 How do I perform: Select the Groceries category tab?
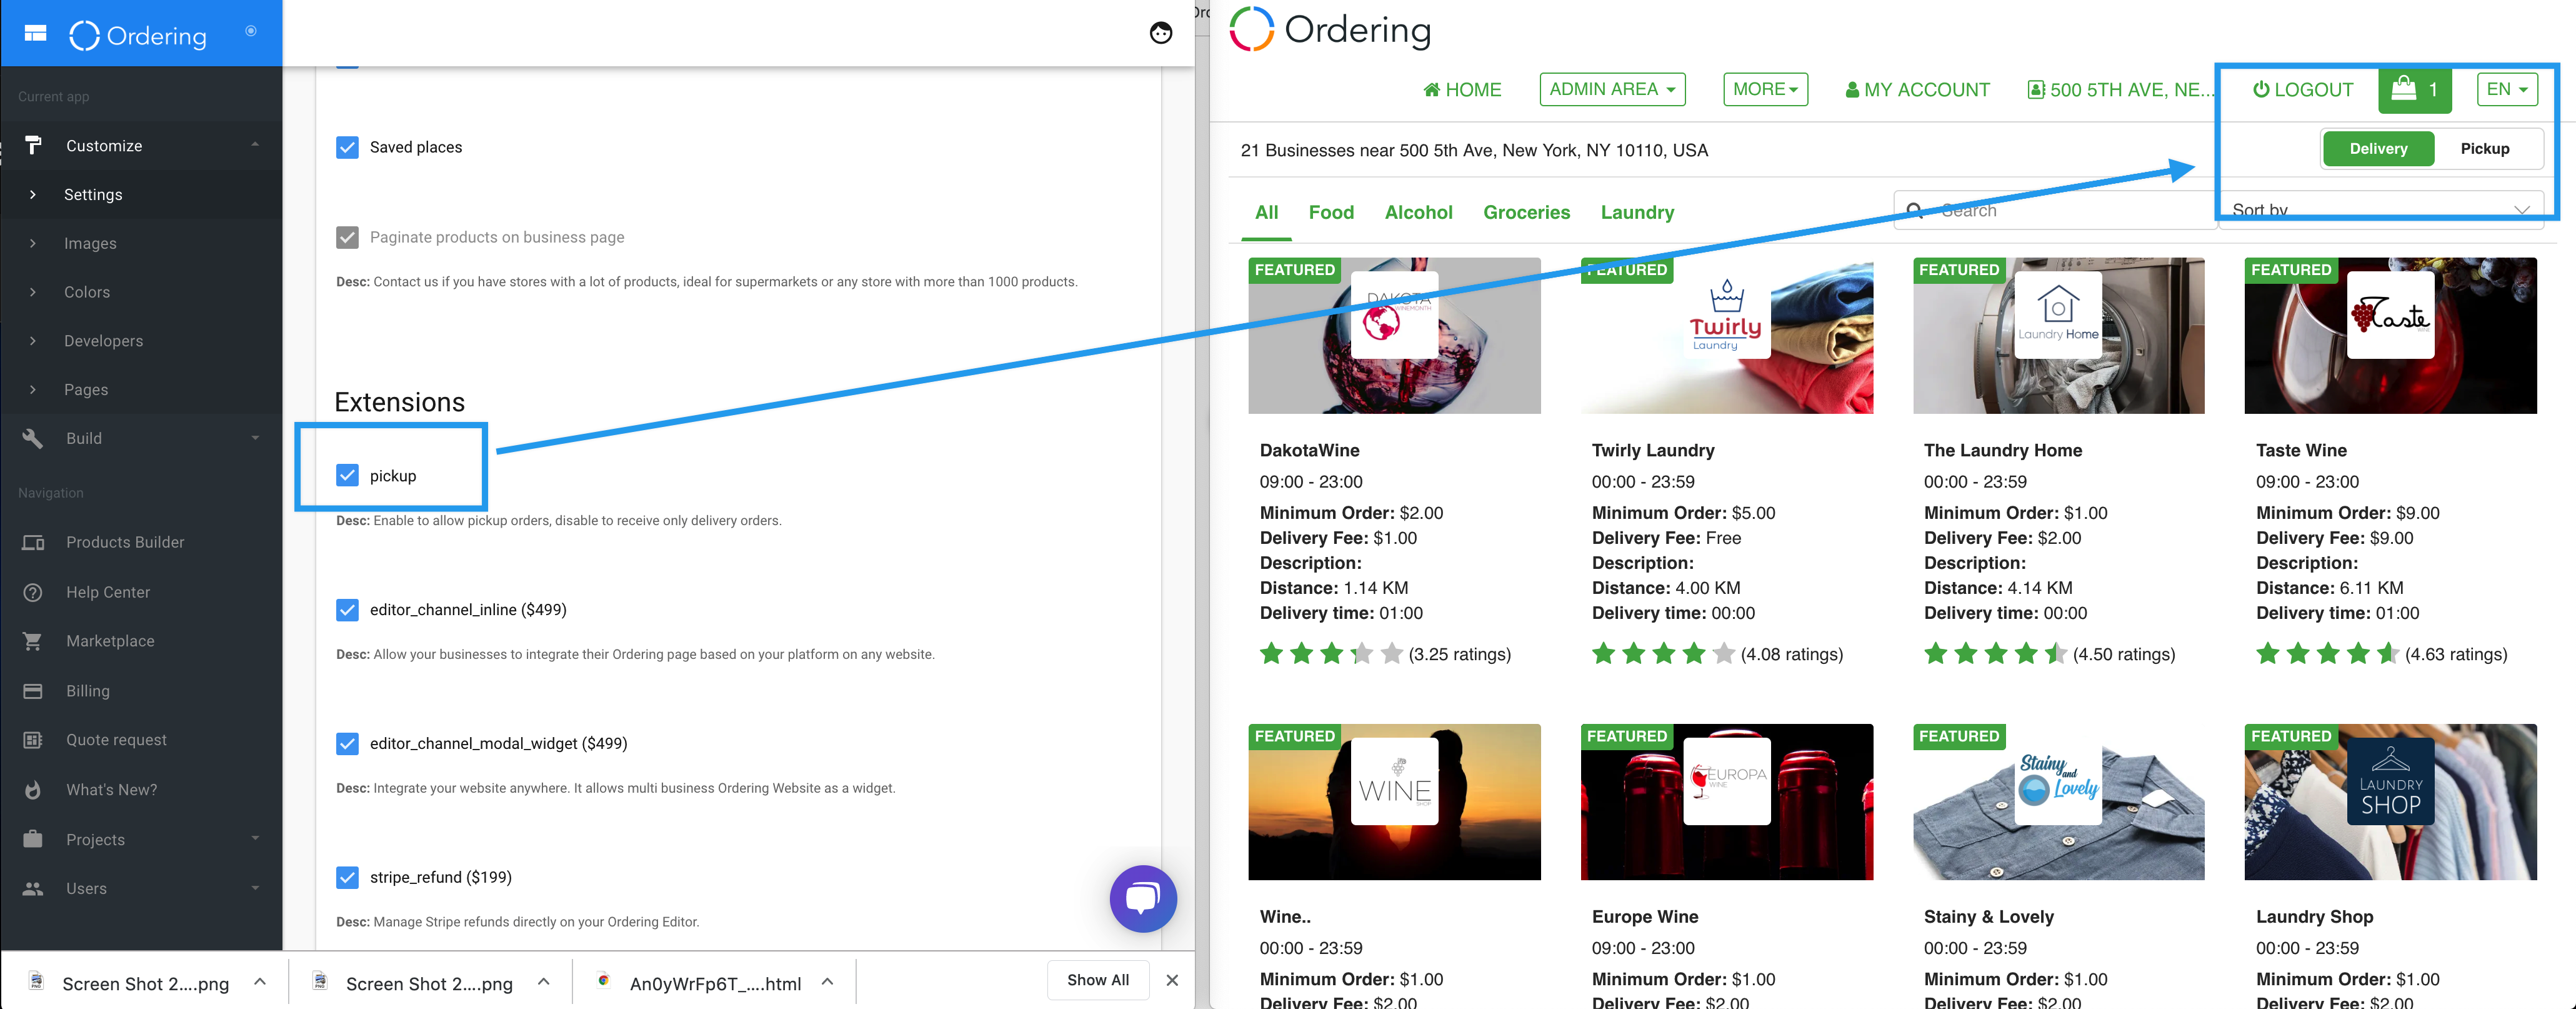[x=1526, y=212]
